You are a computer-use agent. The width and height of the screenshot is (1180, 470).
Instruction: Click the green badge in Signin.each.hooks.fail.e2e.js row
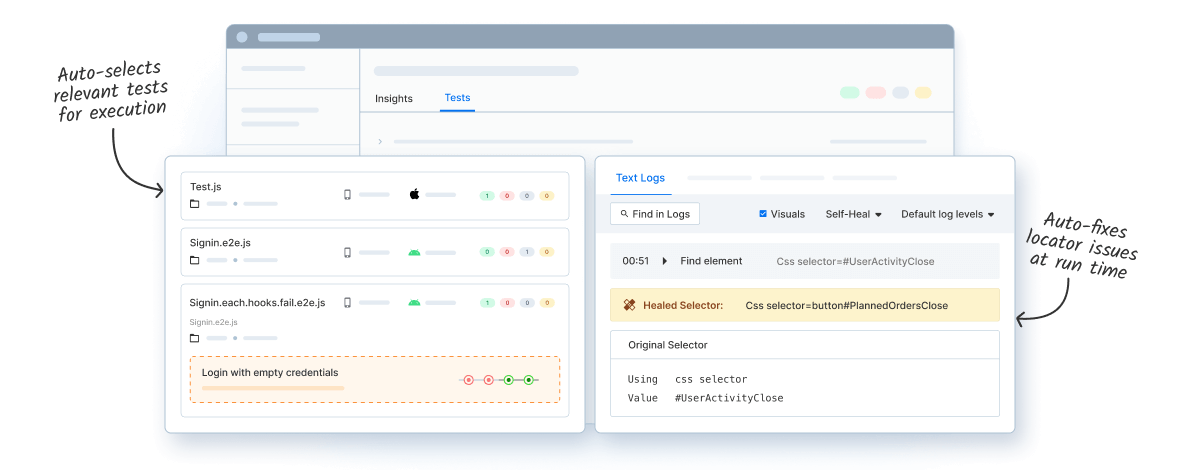[x=487, y=303]
